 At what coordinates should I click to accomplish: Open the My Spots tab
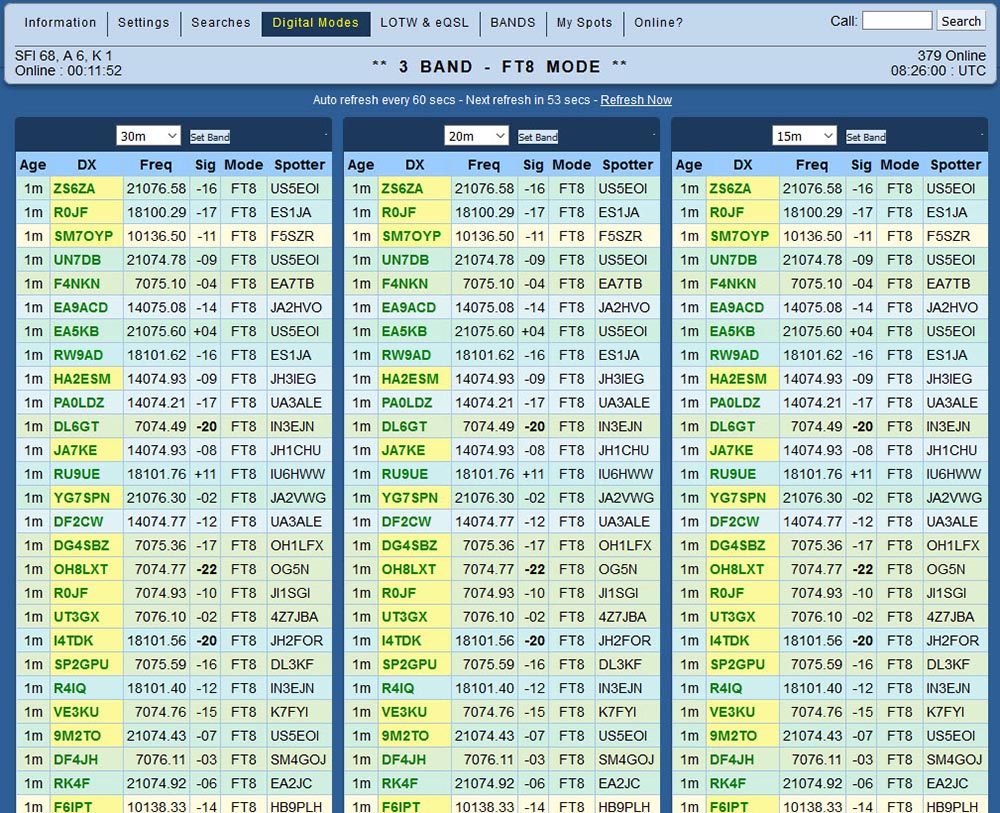pos(584,23)
